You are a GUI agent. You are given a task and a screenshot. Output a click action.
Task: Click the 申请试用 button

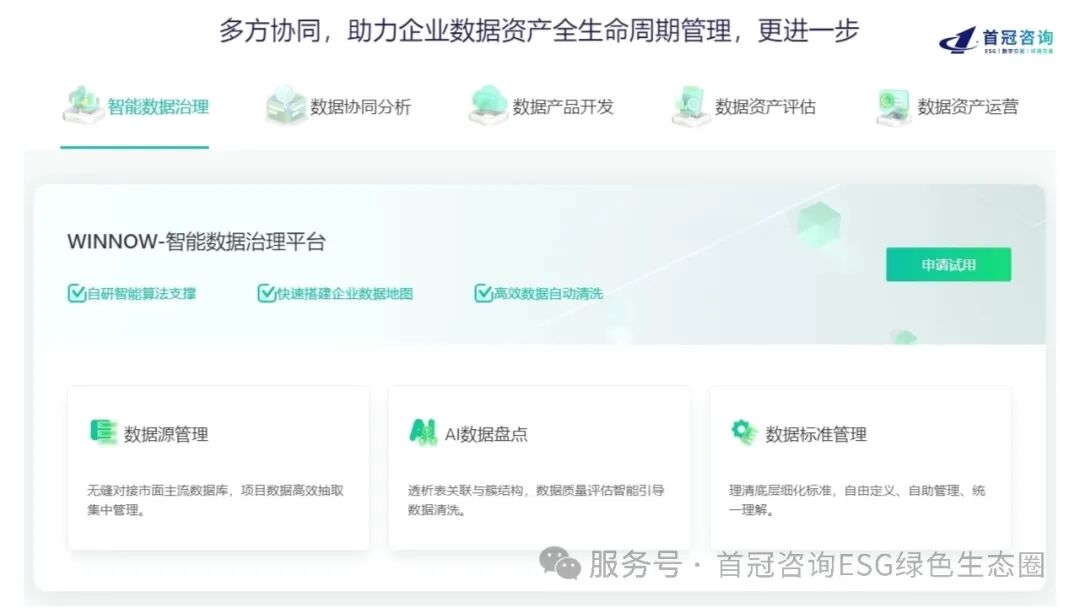click(x=948, y=264)
